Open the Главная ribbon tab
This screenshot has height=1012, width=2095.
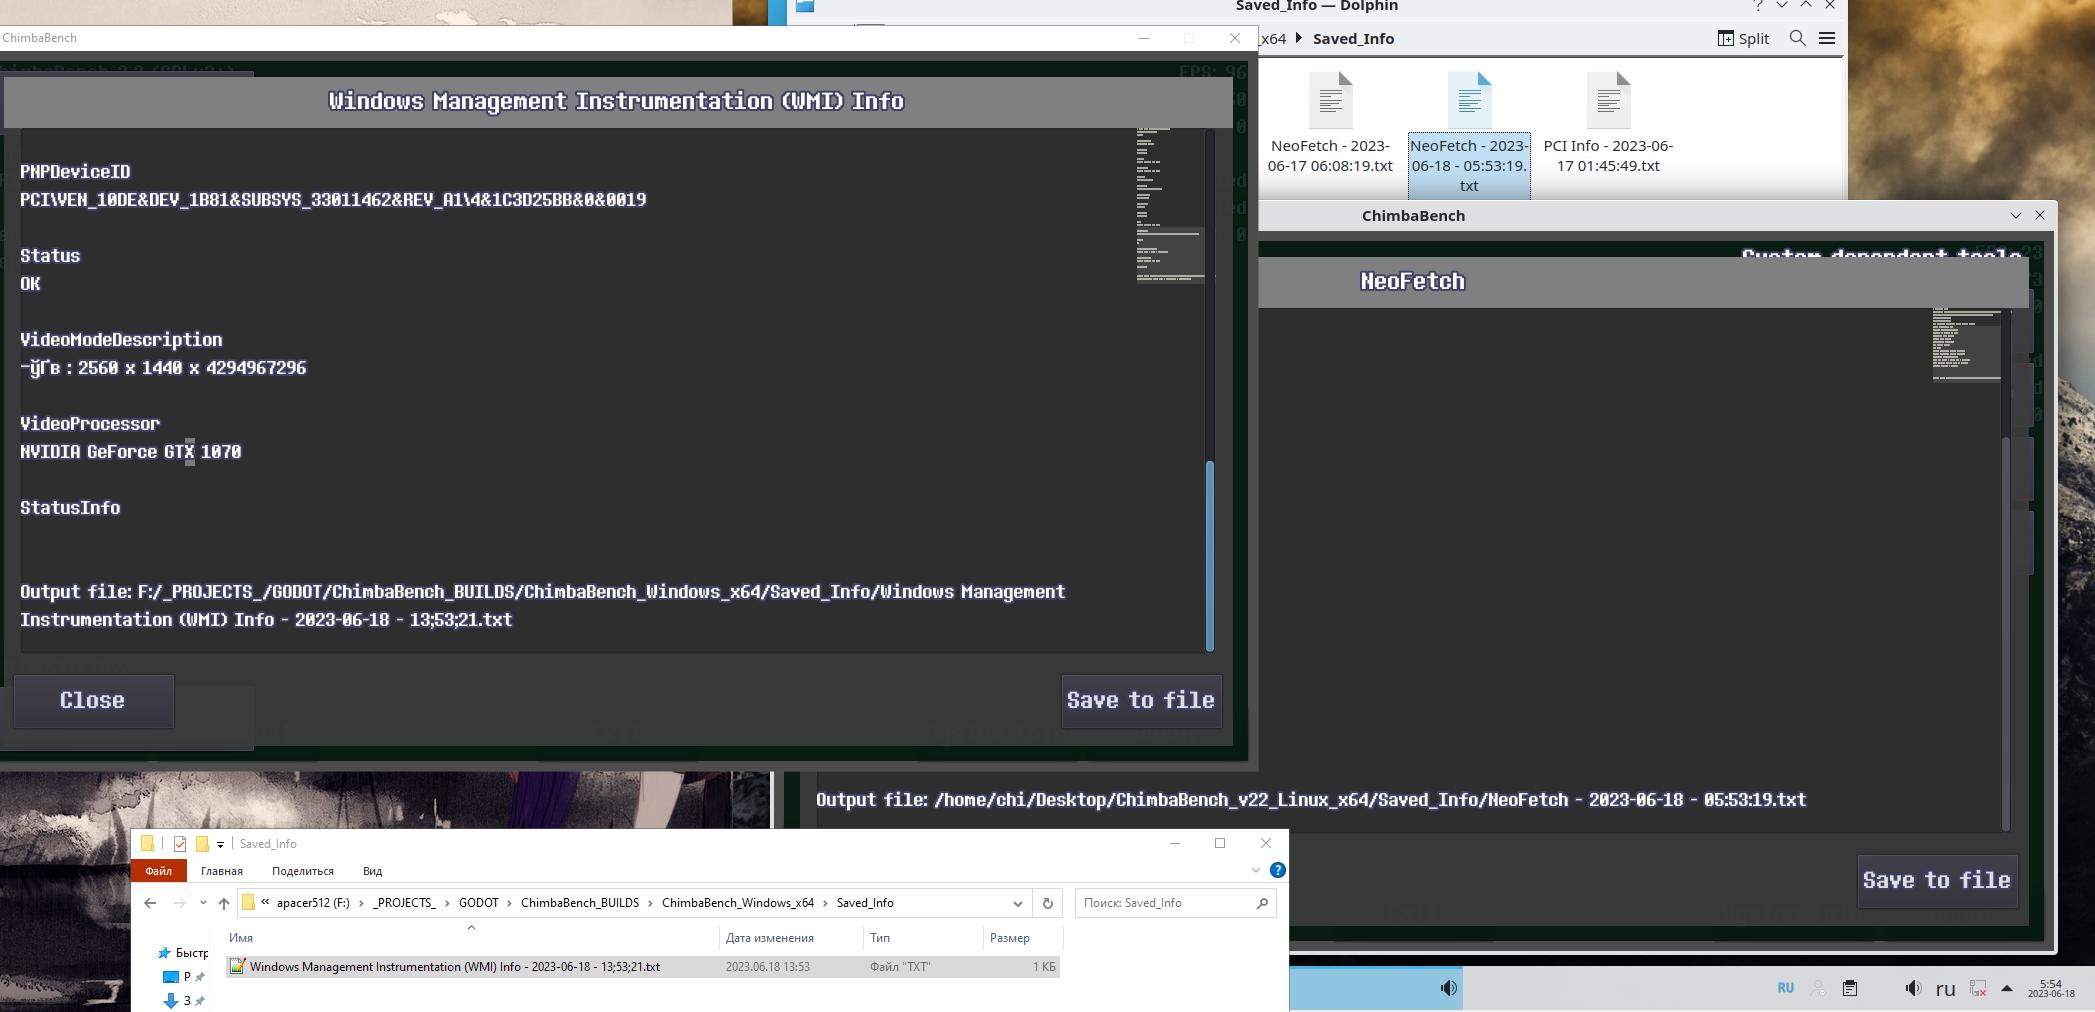coord(222,871)
